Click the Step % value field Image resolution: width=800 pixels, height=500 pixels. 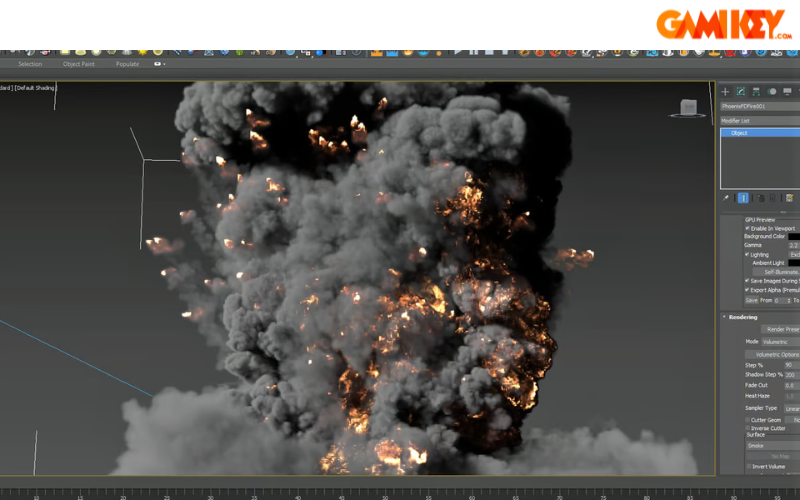(792, 365)
